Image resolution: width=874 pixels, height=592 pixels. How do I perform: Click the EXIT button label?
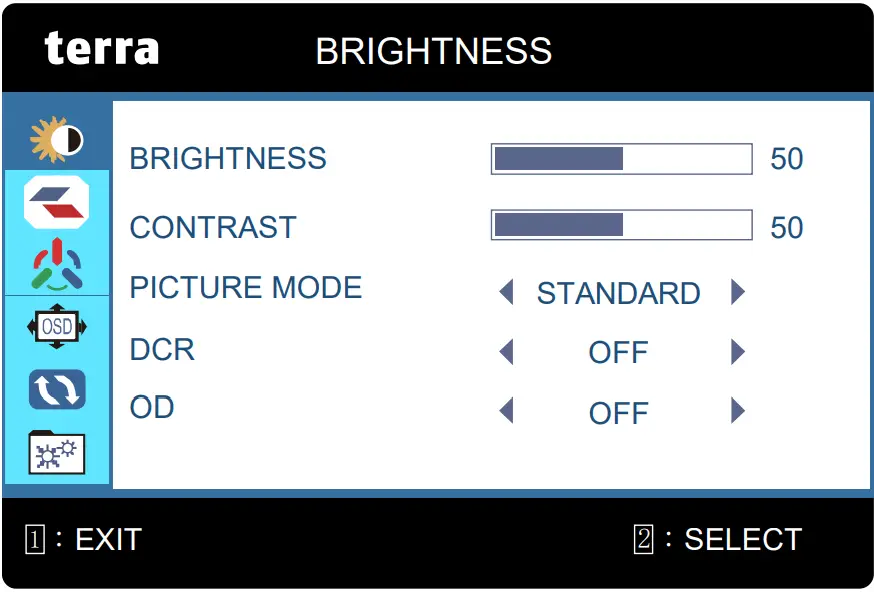click(108, 540)
